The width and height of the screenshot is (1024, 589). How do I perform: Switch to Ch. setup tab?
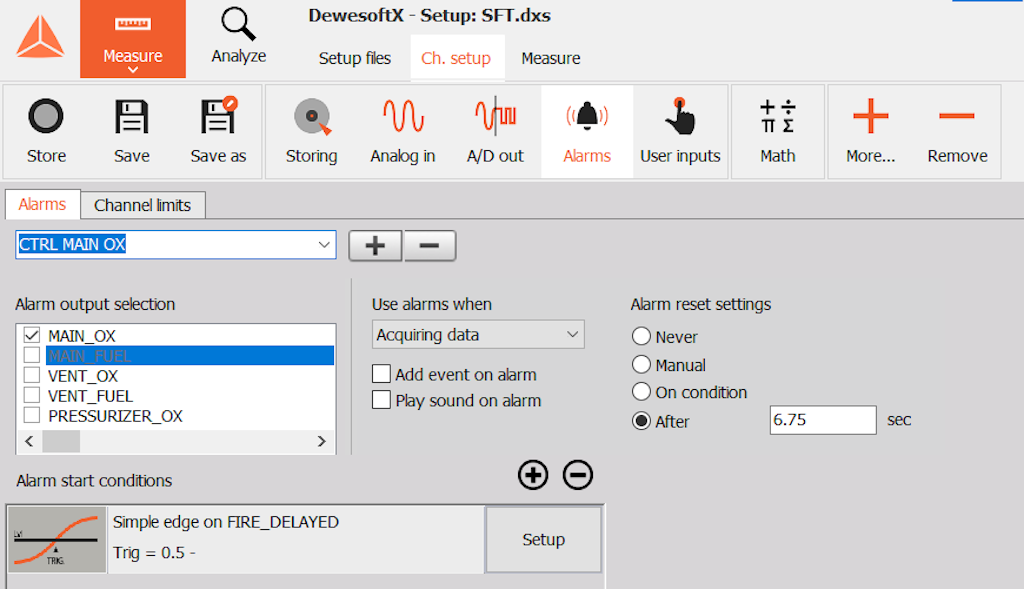tap(456, 58)
